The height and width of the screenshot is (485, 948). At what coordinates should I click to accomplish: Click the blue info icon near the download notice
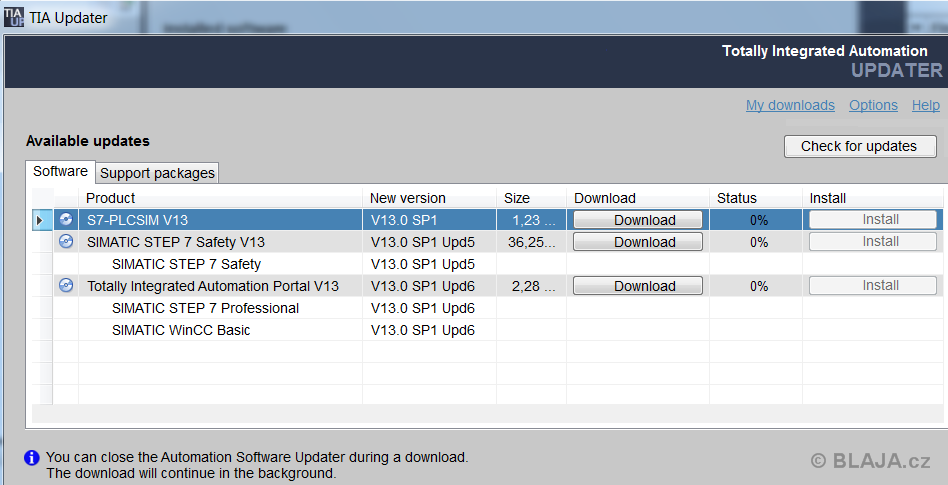coord(31,458)
